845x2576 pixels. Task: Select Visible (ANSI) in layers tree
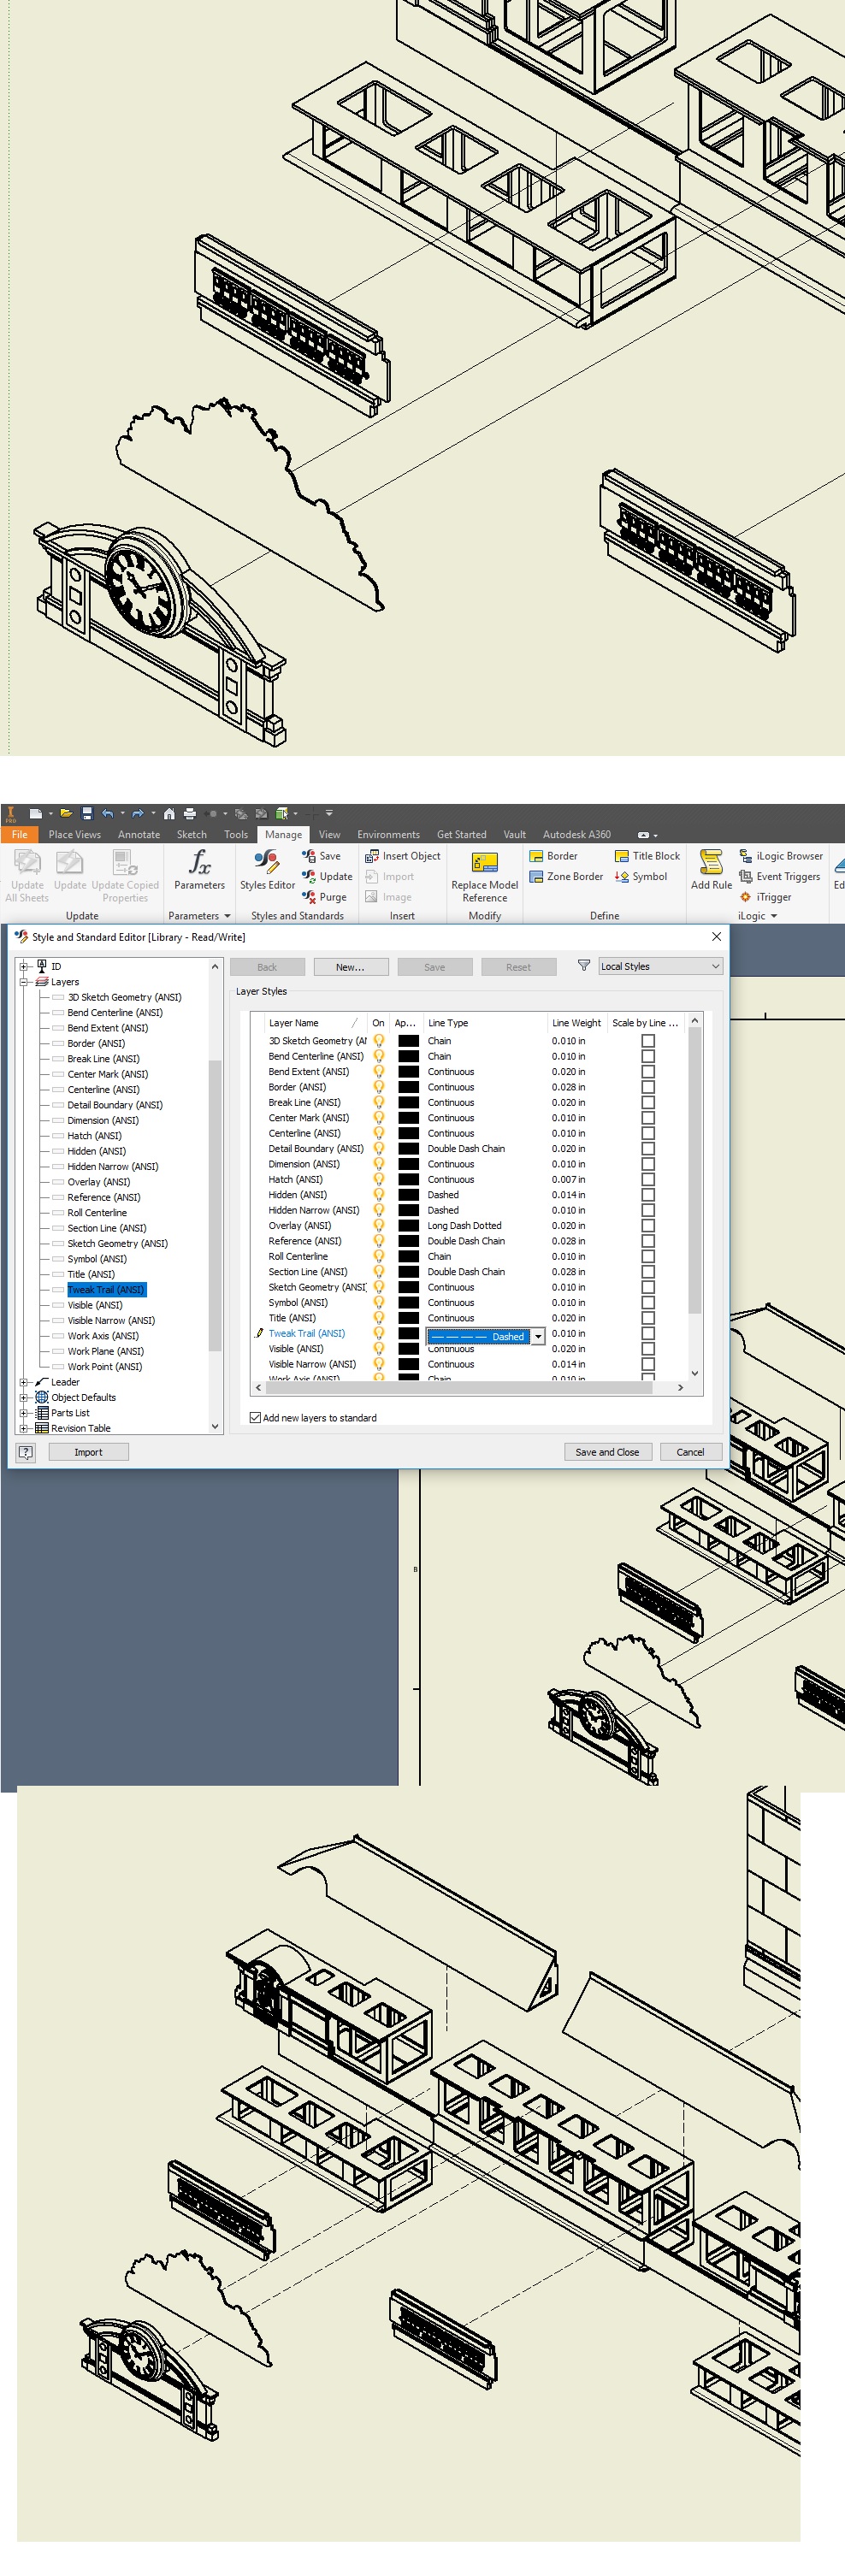(94, 1305)
